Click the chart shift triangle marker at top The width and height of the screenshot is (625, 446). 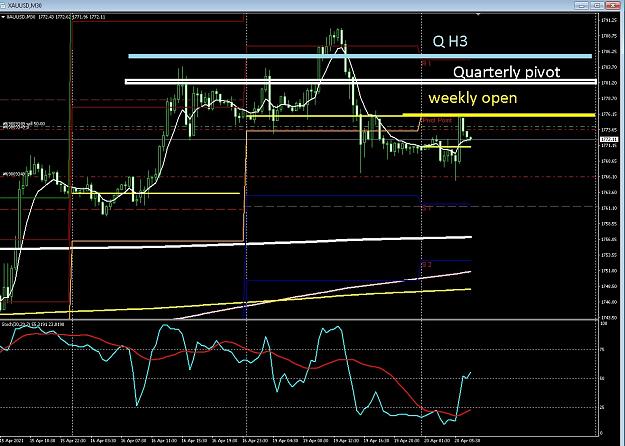(478, 14)
